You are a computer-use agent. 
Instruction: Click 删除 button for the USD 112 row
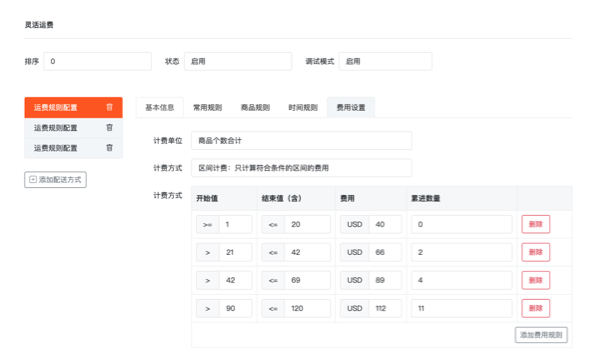tap(536, 308)
